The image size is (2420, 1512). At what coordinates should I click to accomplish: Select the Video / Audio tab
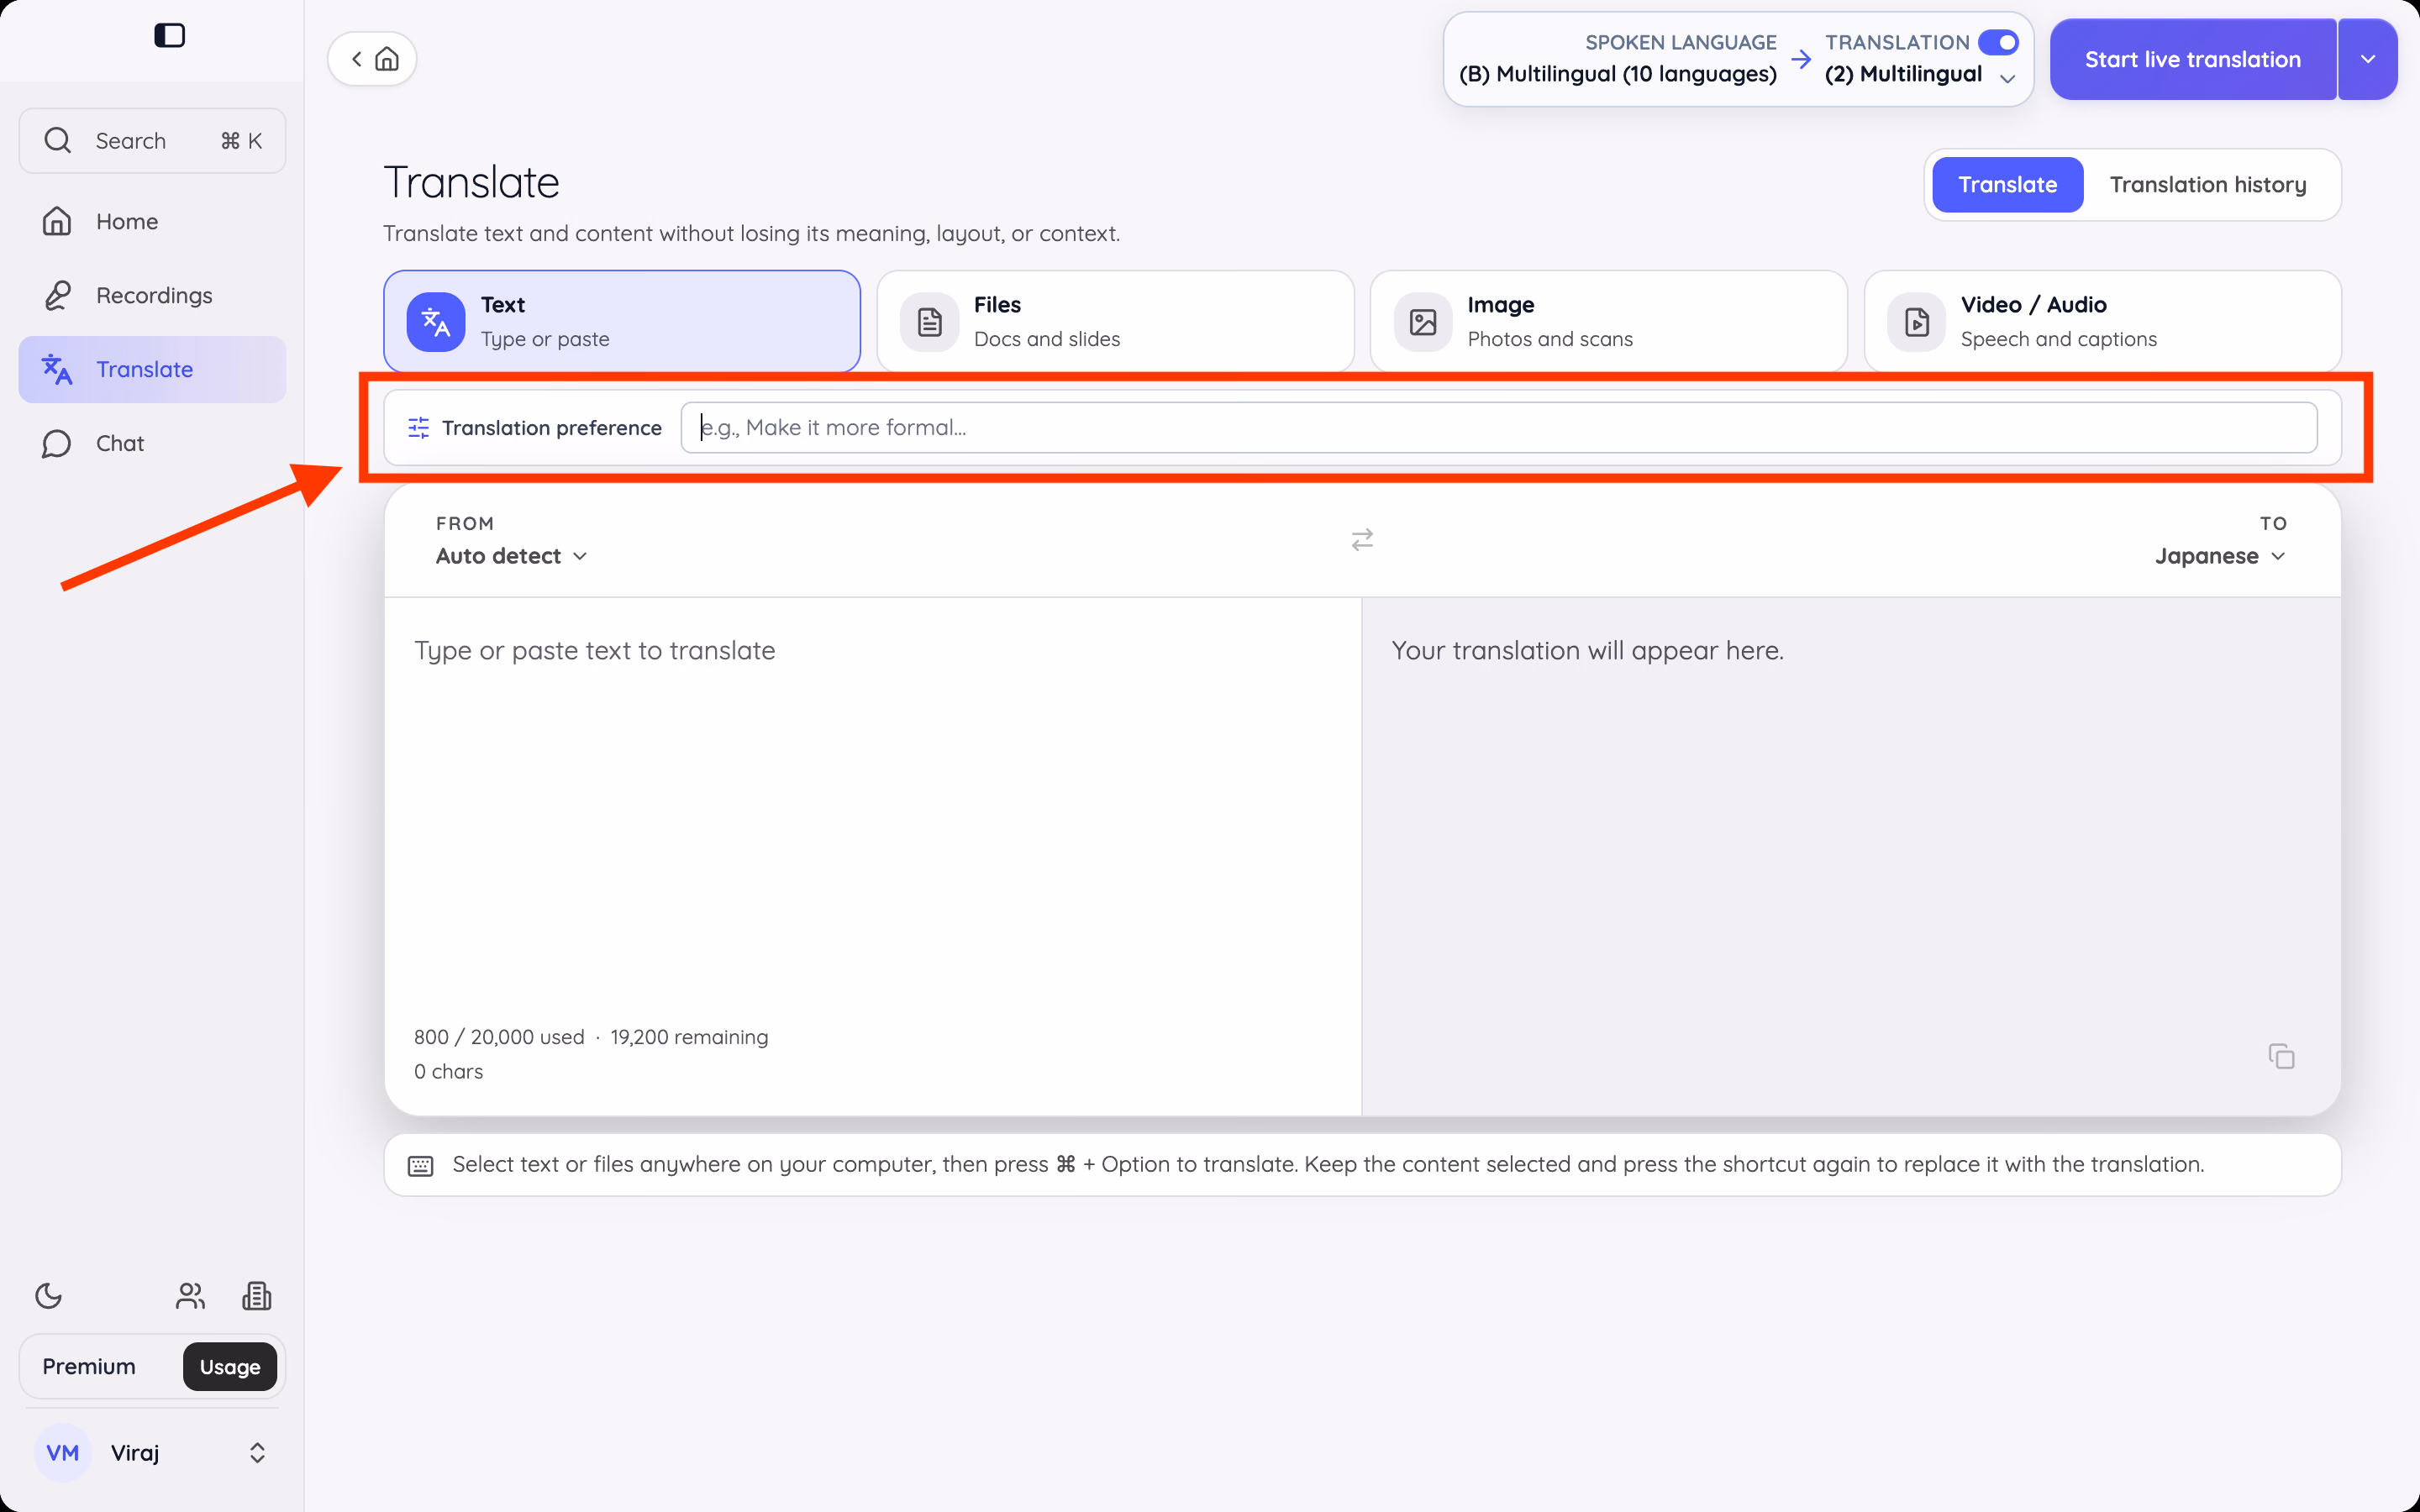click(2102, 321)
